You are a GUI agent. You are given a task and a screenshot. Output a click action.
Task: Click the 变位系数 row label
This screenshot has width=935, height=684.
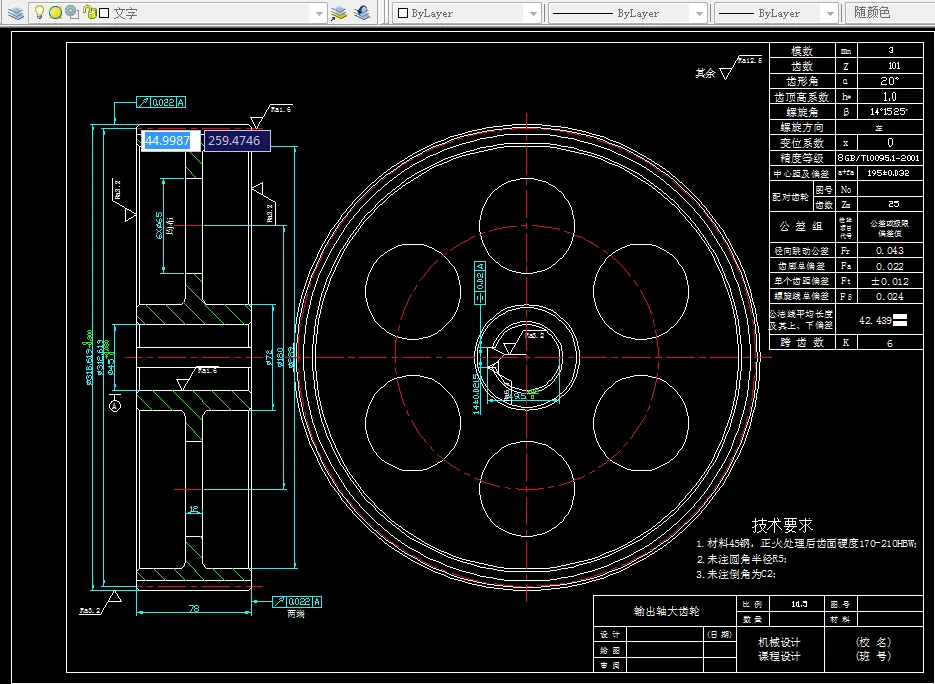click(x=802, y=143)
